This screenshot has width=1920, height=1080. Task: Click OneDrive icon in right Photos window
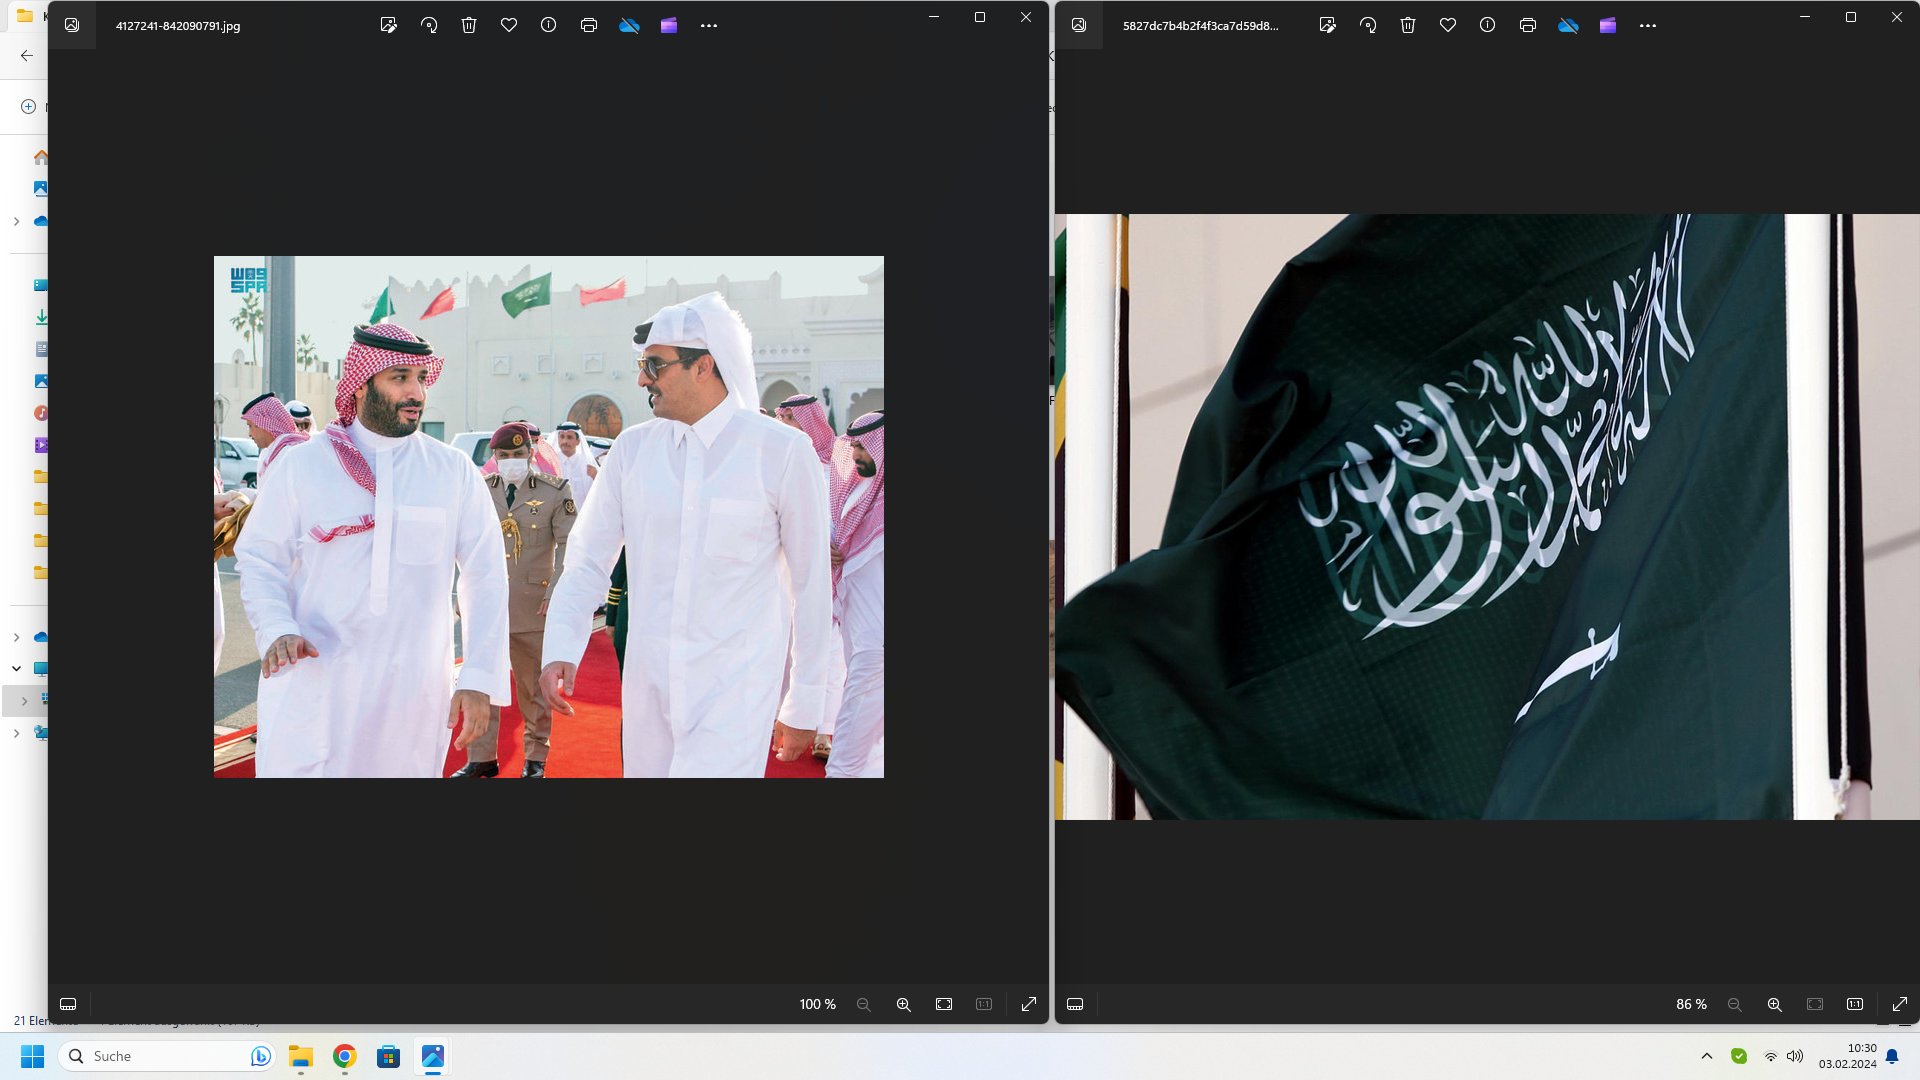point(1568,25)
